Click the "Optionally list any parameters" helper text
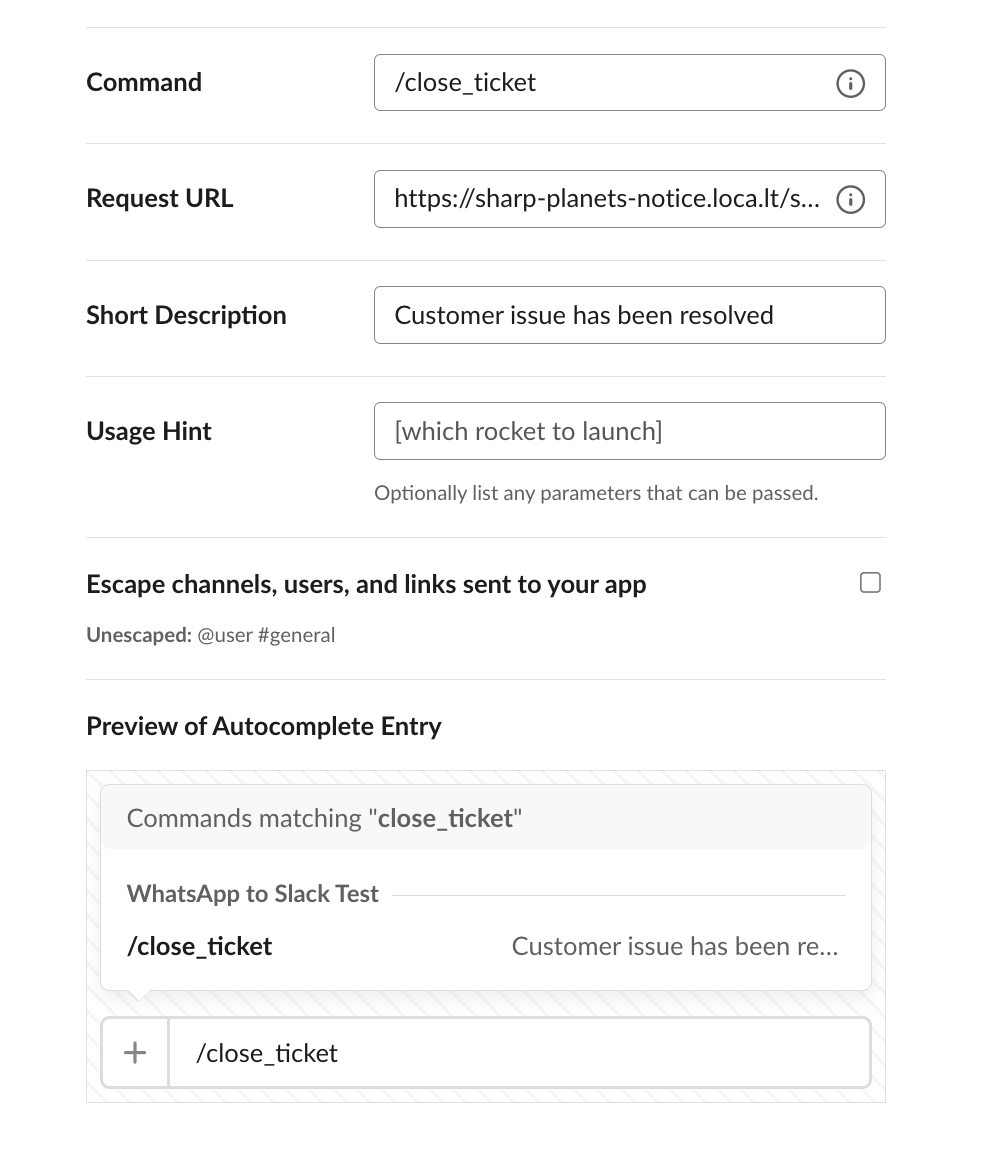The height and width of the screenshot is (1154, 990). point(596,493)
